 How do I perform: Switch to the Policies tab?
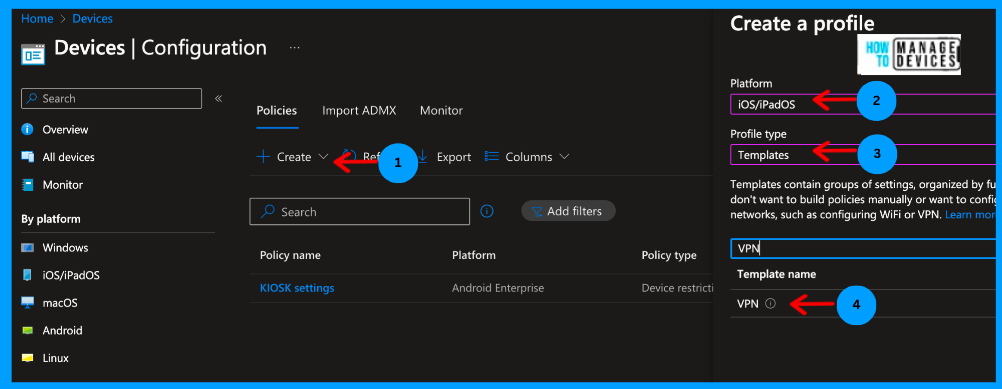pos(277,111)
